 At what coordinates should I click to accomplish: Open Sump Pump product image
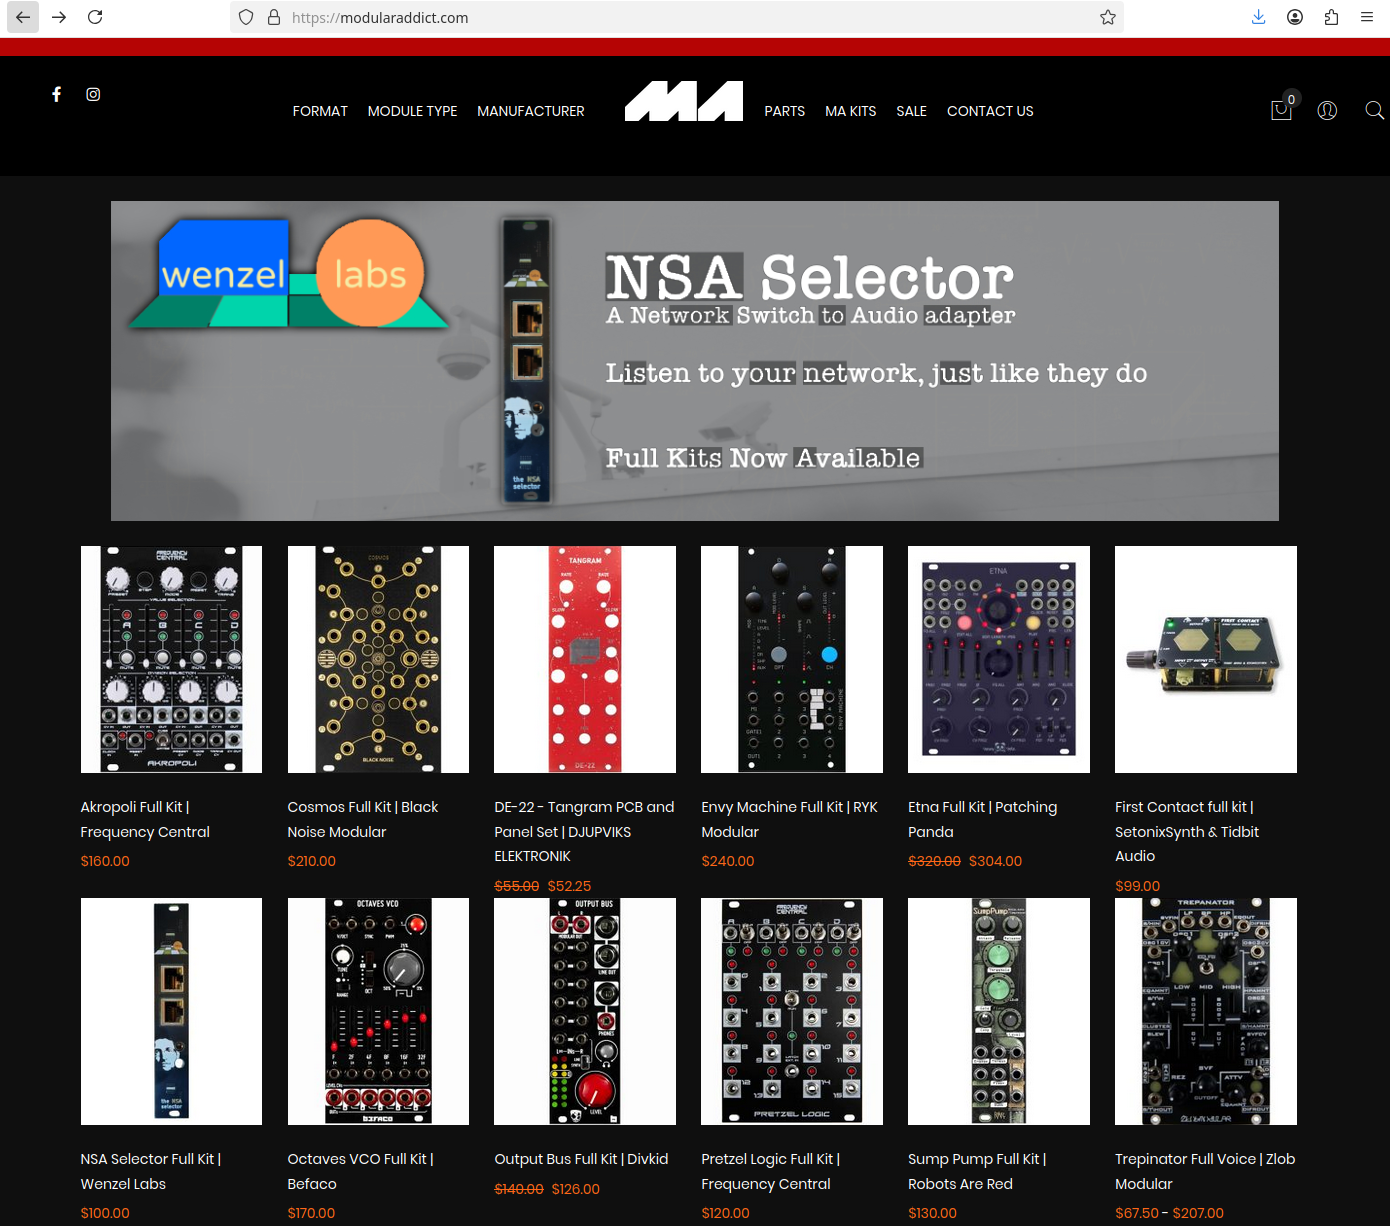point(999,1011)
